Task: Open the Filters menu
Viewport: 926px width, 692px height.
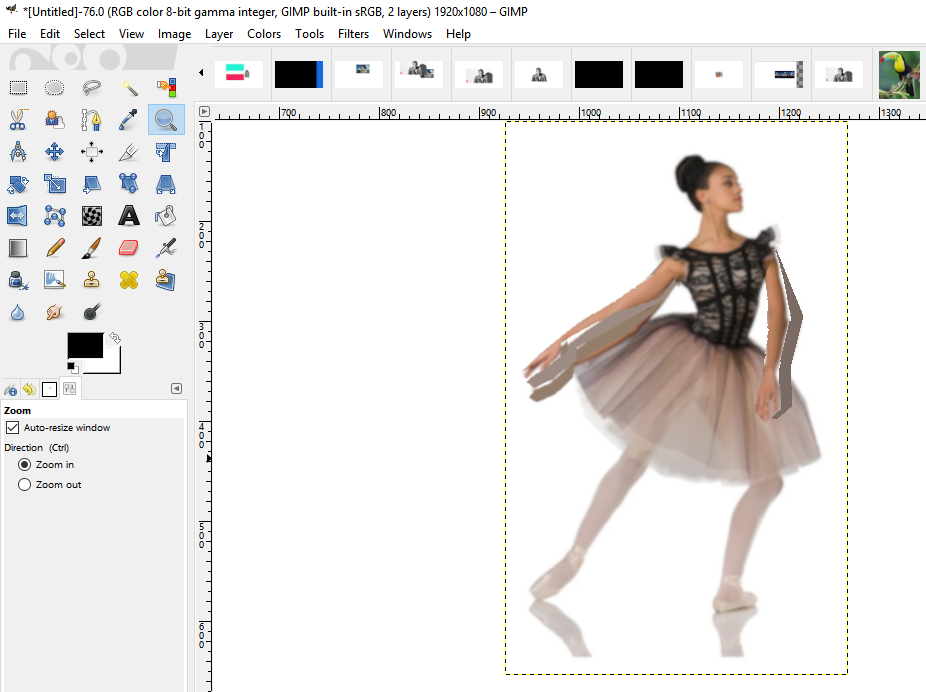Action: coord(353,34)
